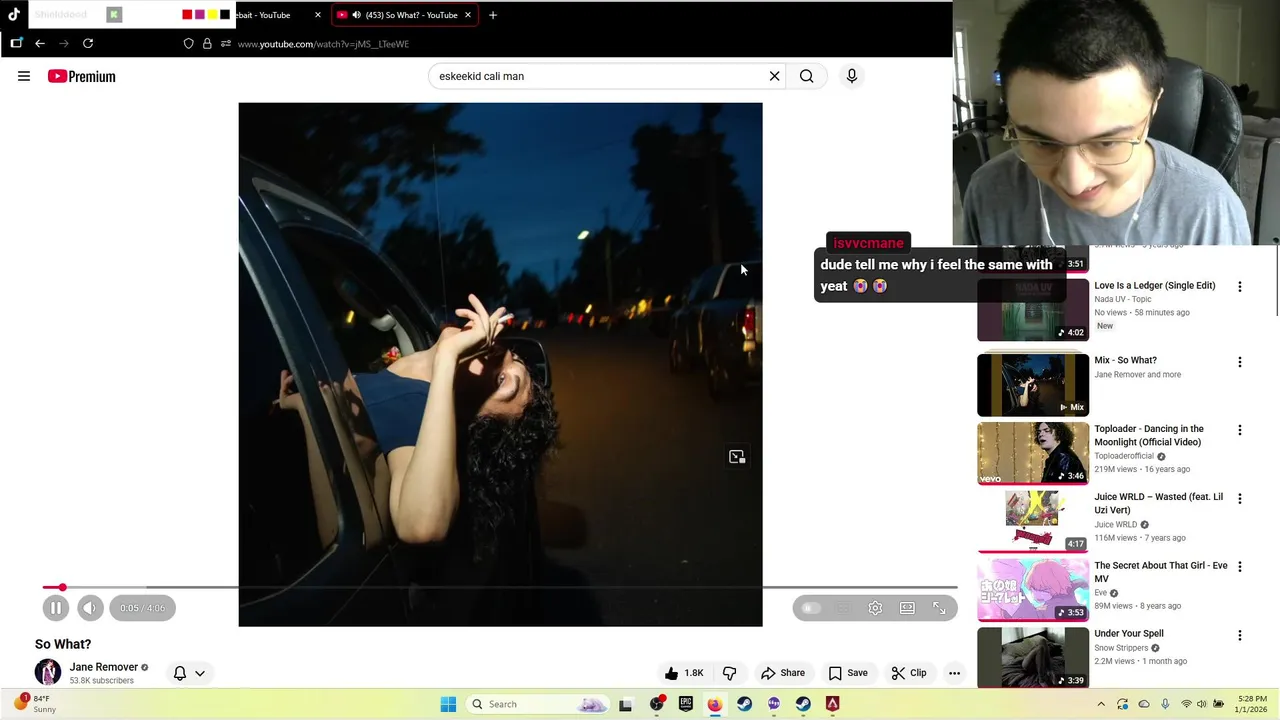Run search with magnifier button
Image resolution: width=1280 pixels, height=720 pixels.
pyautogui.click(x=806, y=76)
